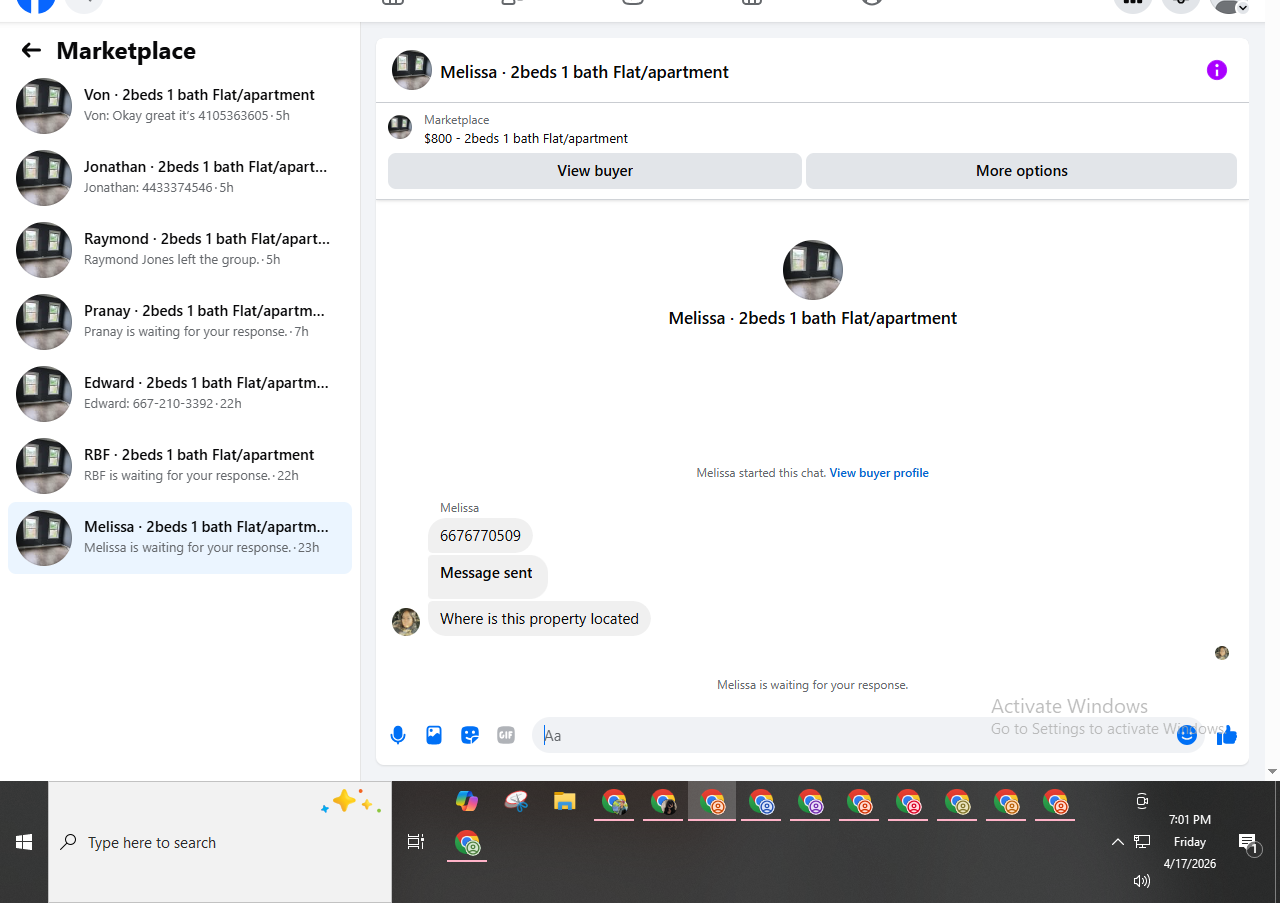
Task: Open conversation info via purple info icon
Action: 1216,70
